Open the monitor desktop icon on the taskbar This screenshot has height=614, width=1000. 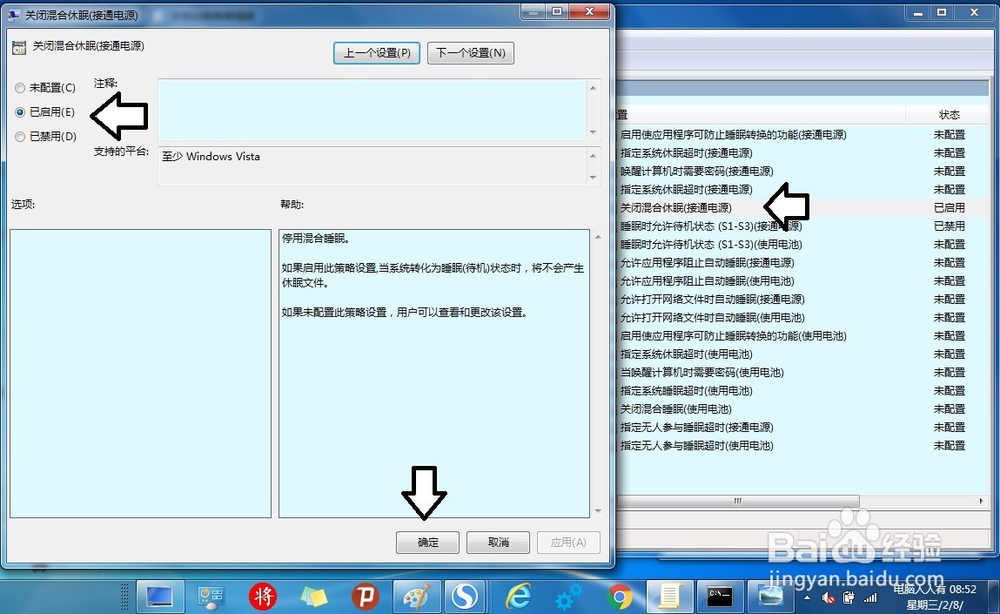(x=159, y=597)
